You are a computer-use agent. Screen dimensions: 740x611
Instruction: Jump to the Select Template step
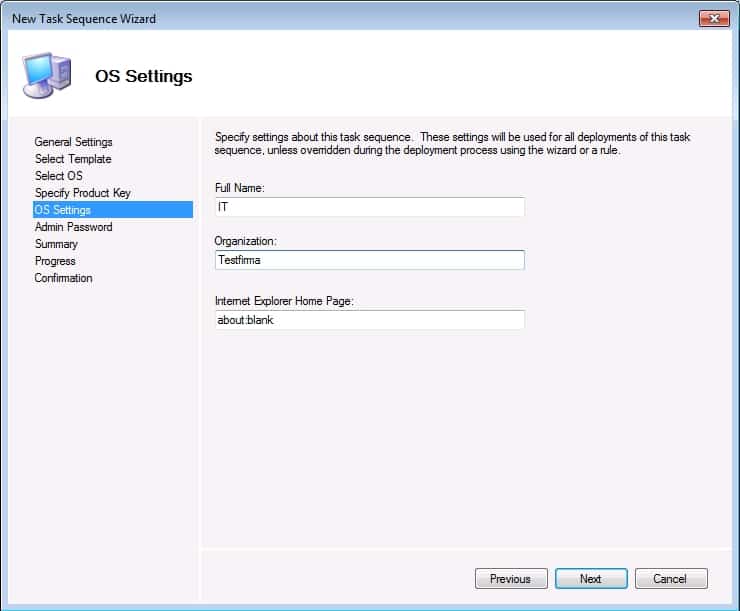tap(73, 159)
